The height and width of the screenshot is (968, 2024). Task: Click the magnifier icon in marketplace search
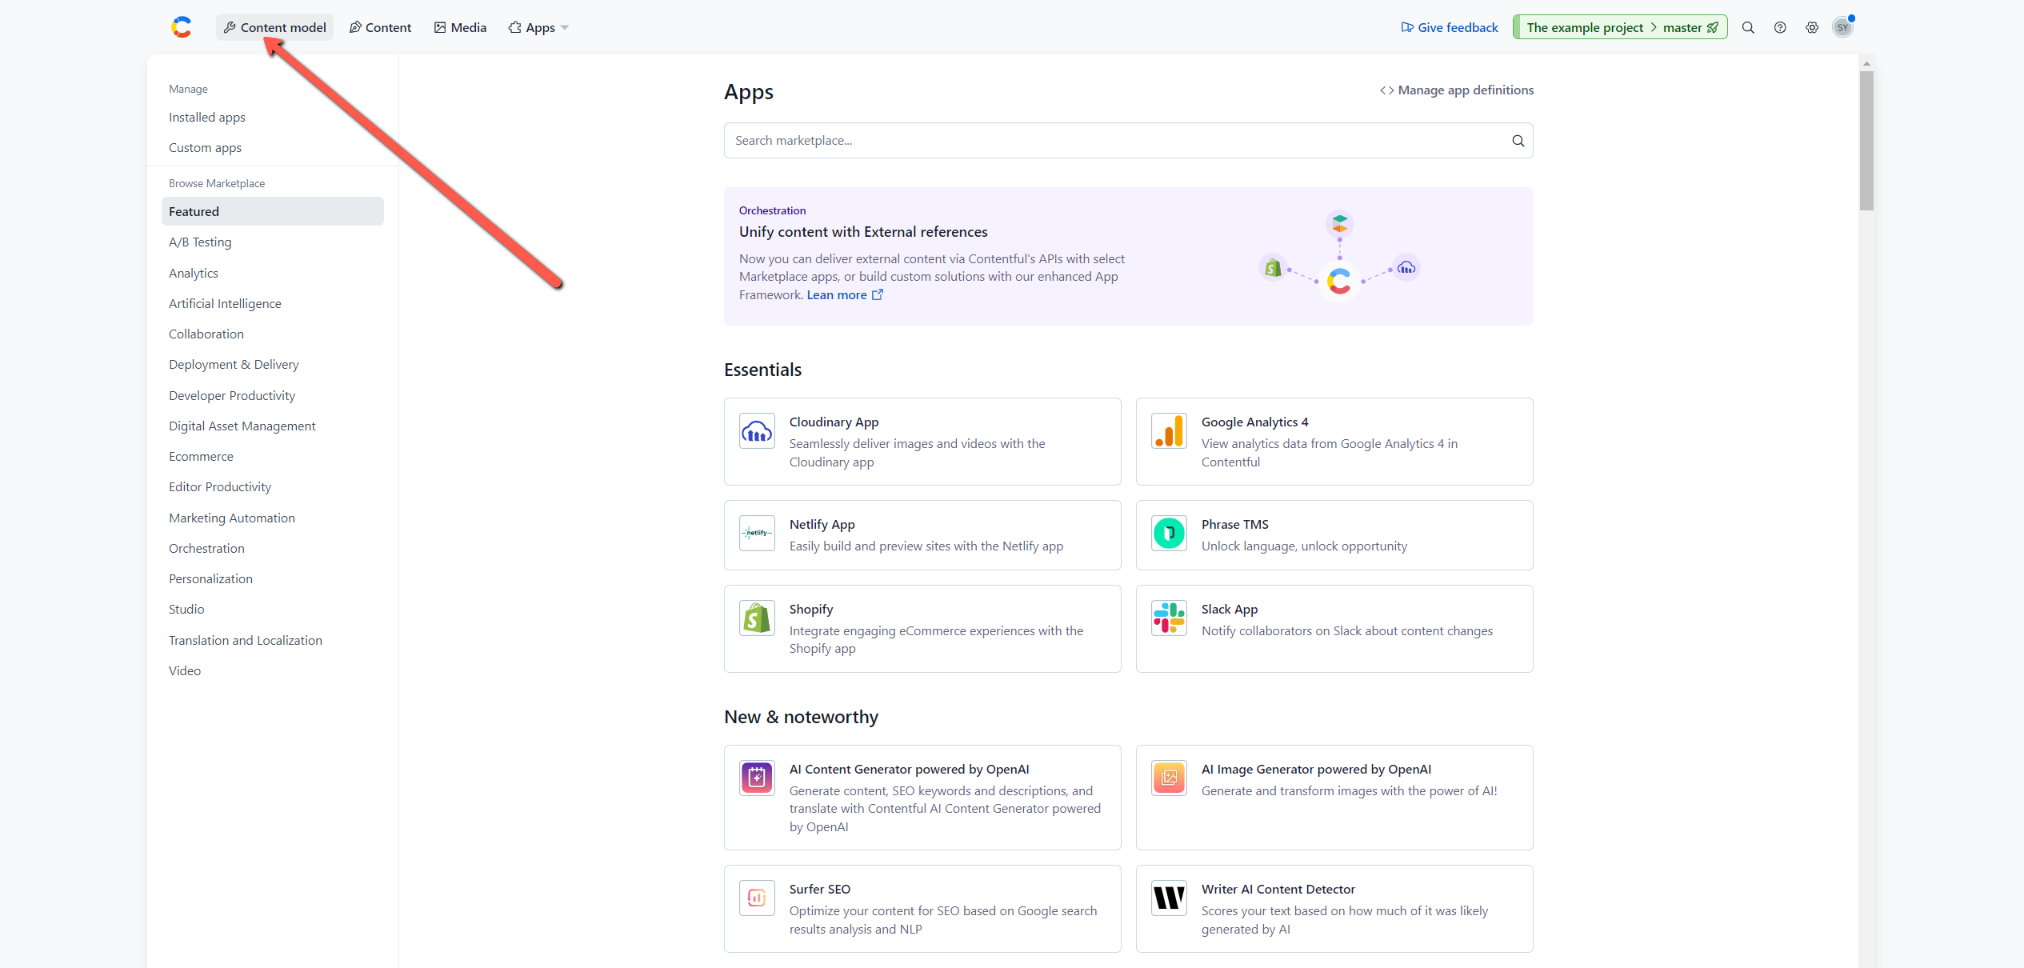click(x=1517, y=140)
